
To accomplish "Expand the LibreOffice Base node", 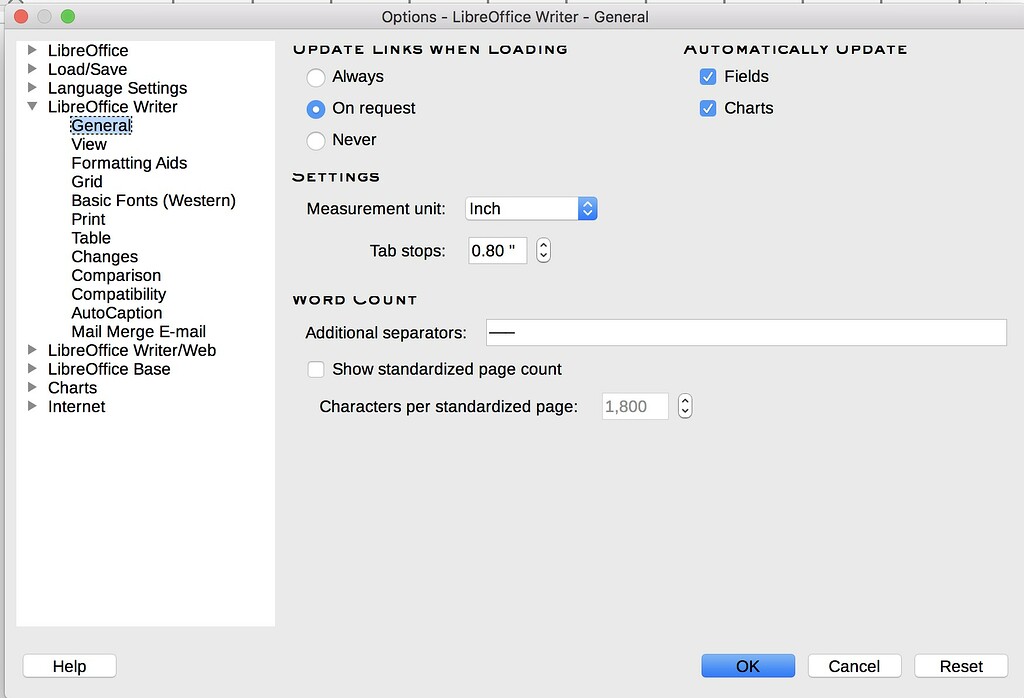I will click(32, 369).
